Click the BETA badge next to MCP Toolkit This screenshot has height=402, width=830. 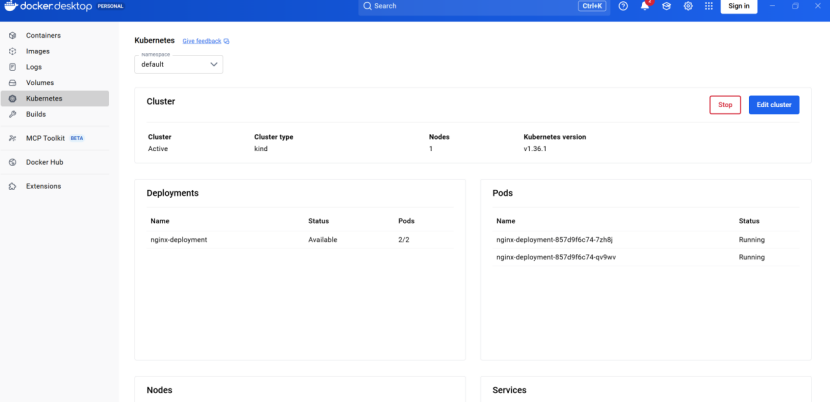coord(77,138)
